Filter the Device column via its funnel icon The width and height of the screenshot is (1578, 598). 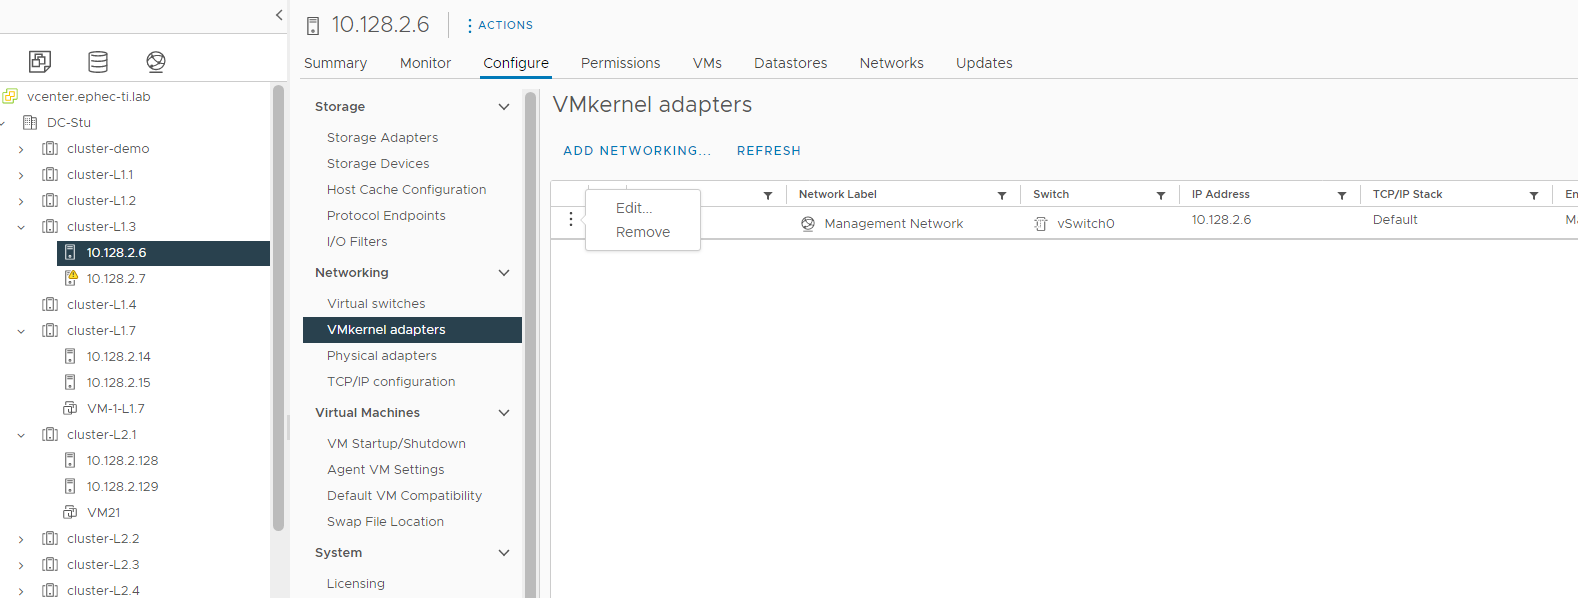(768, 196)
